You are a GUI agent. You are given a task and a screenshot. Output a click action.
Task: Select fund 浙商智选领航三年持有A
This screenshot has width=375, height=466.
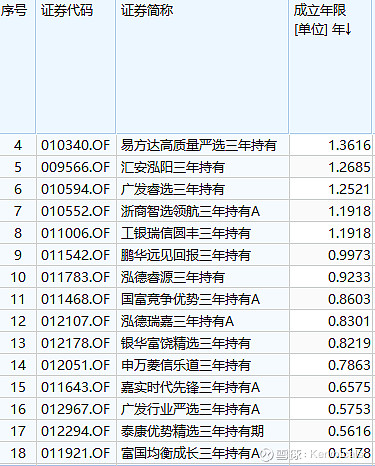point(190,211)
